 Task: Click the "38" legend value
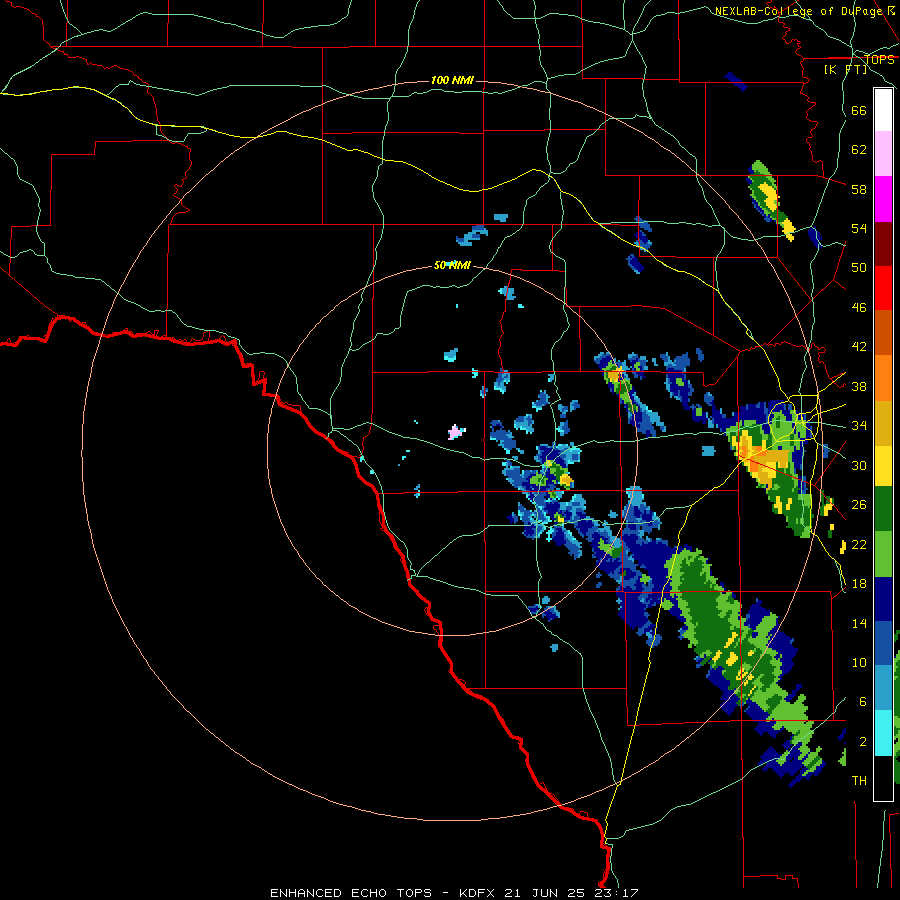[859, 386]
